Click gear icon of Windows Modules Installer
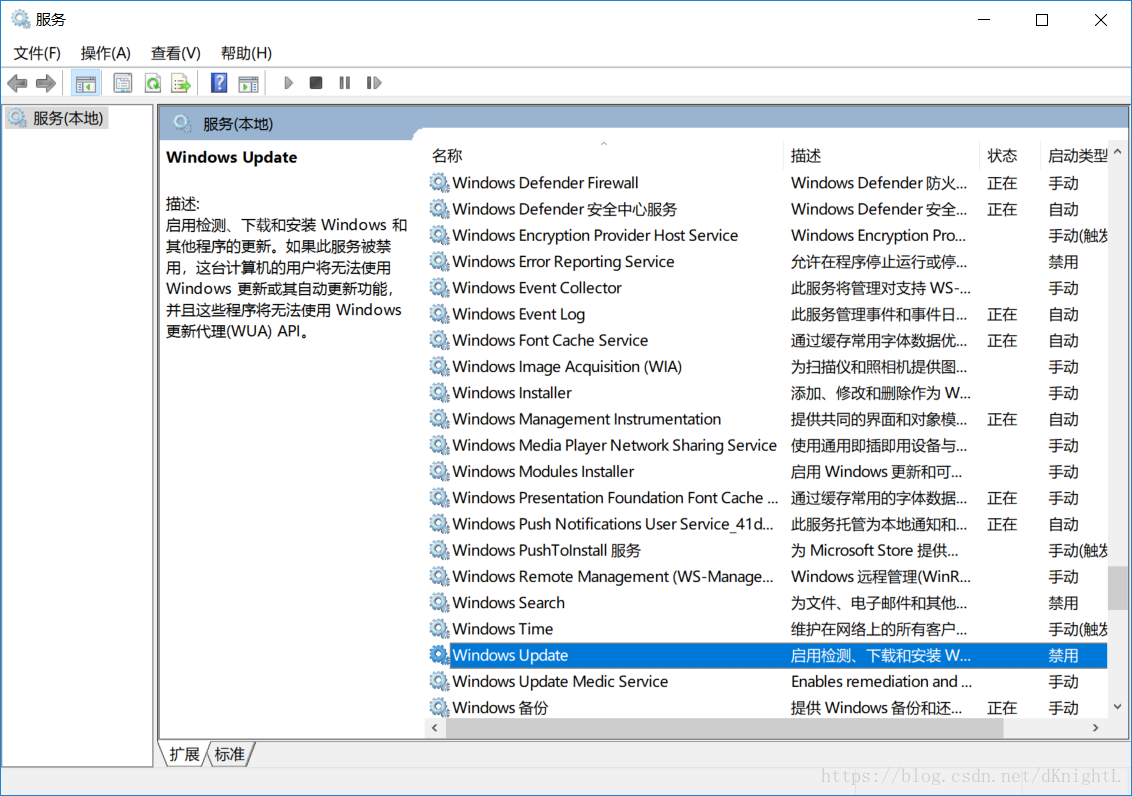This screenshot has width=1132, height=796. click(x=439, y=471)
